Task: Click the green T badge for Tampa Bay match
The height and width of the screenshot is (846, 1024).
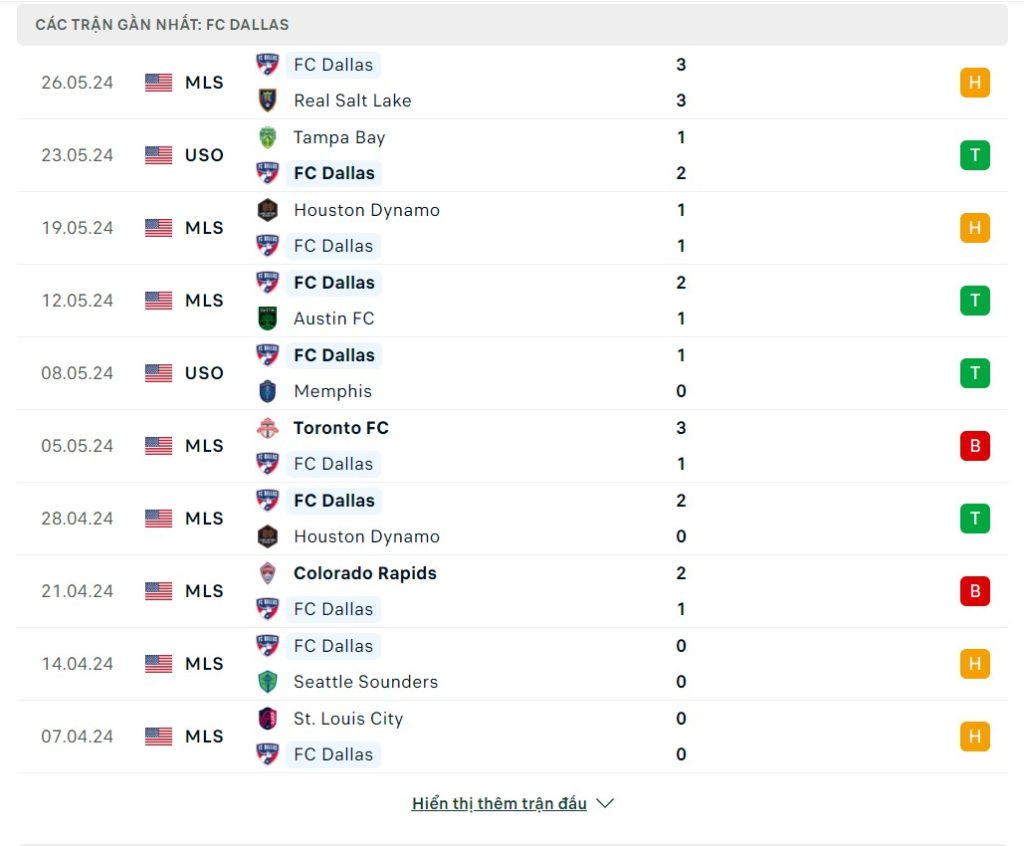Action: click(974, 155)
